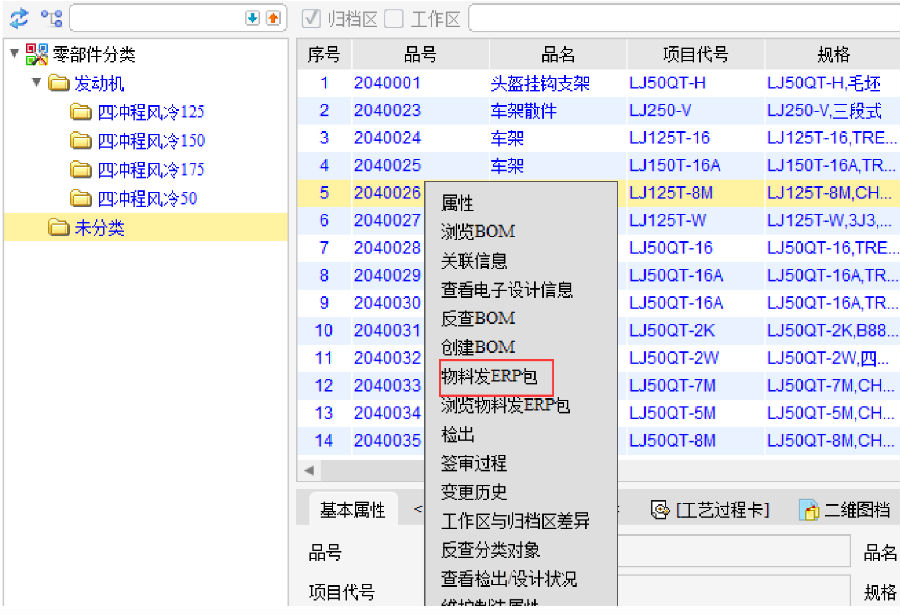The width and height of the screenshot is (900, 614).
Task: Click project code LJ50QT-5M
Action: 672,413
